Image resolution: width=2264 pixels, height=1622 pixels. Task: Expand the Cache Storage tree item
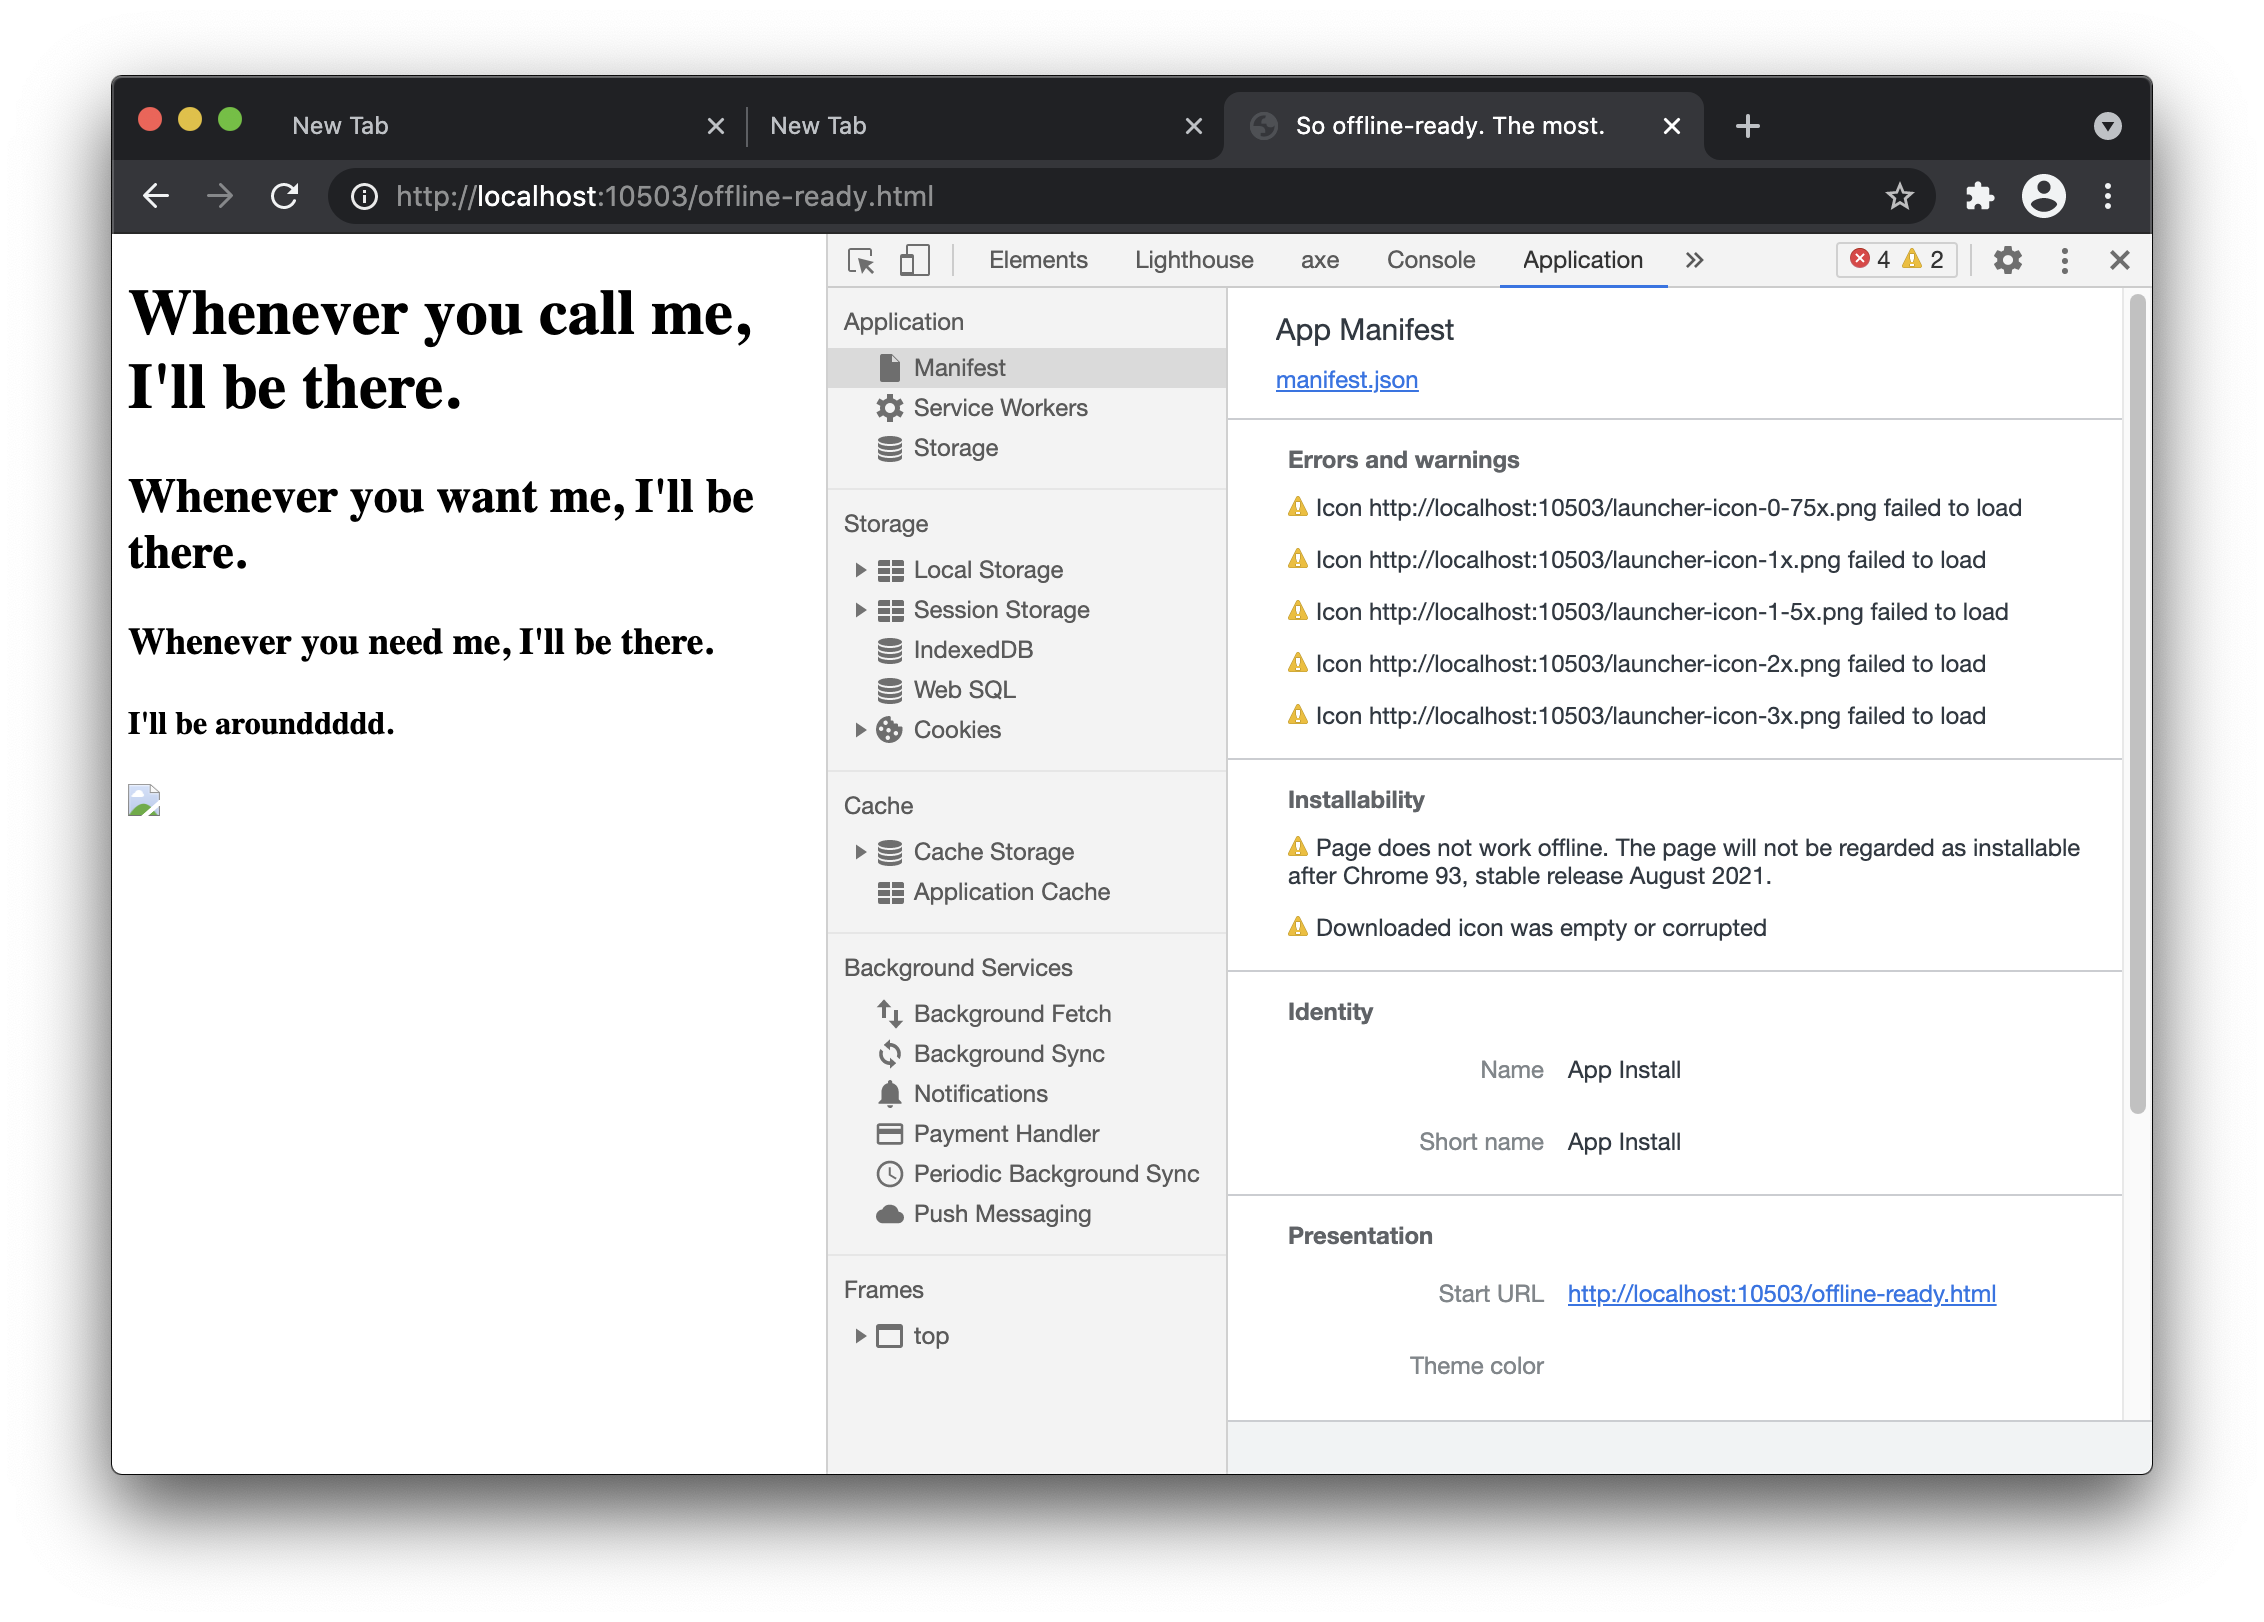(x=860, y=852)
